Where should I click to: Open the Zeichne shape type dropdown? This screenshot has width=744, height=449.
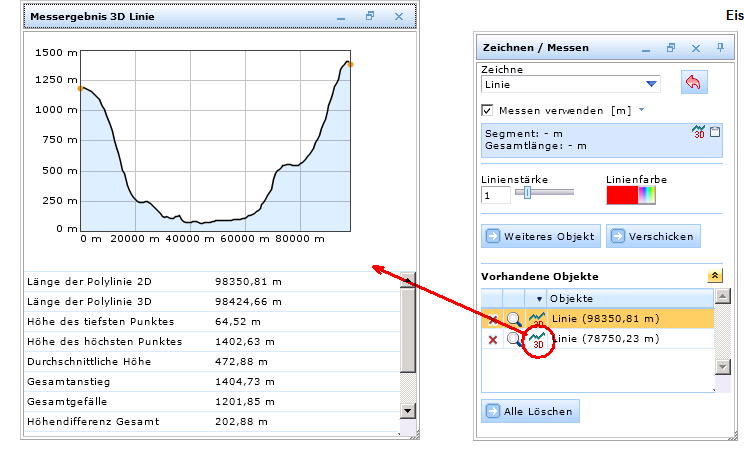coord(652,84)
